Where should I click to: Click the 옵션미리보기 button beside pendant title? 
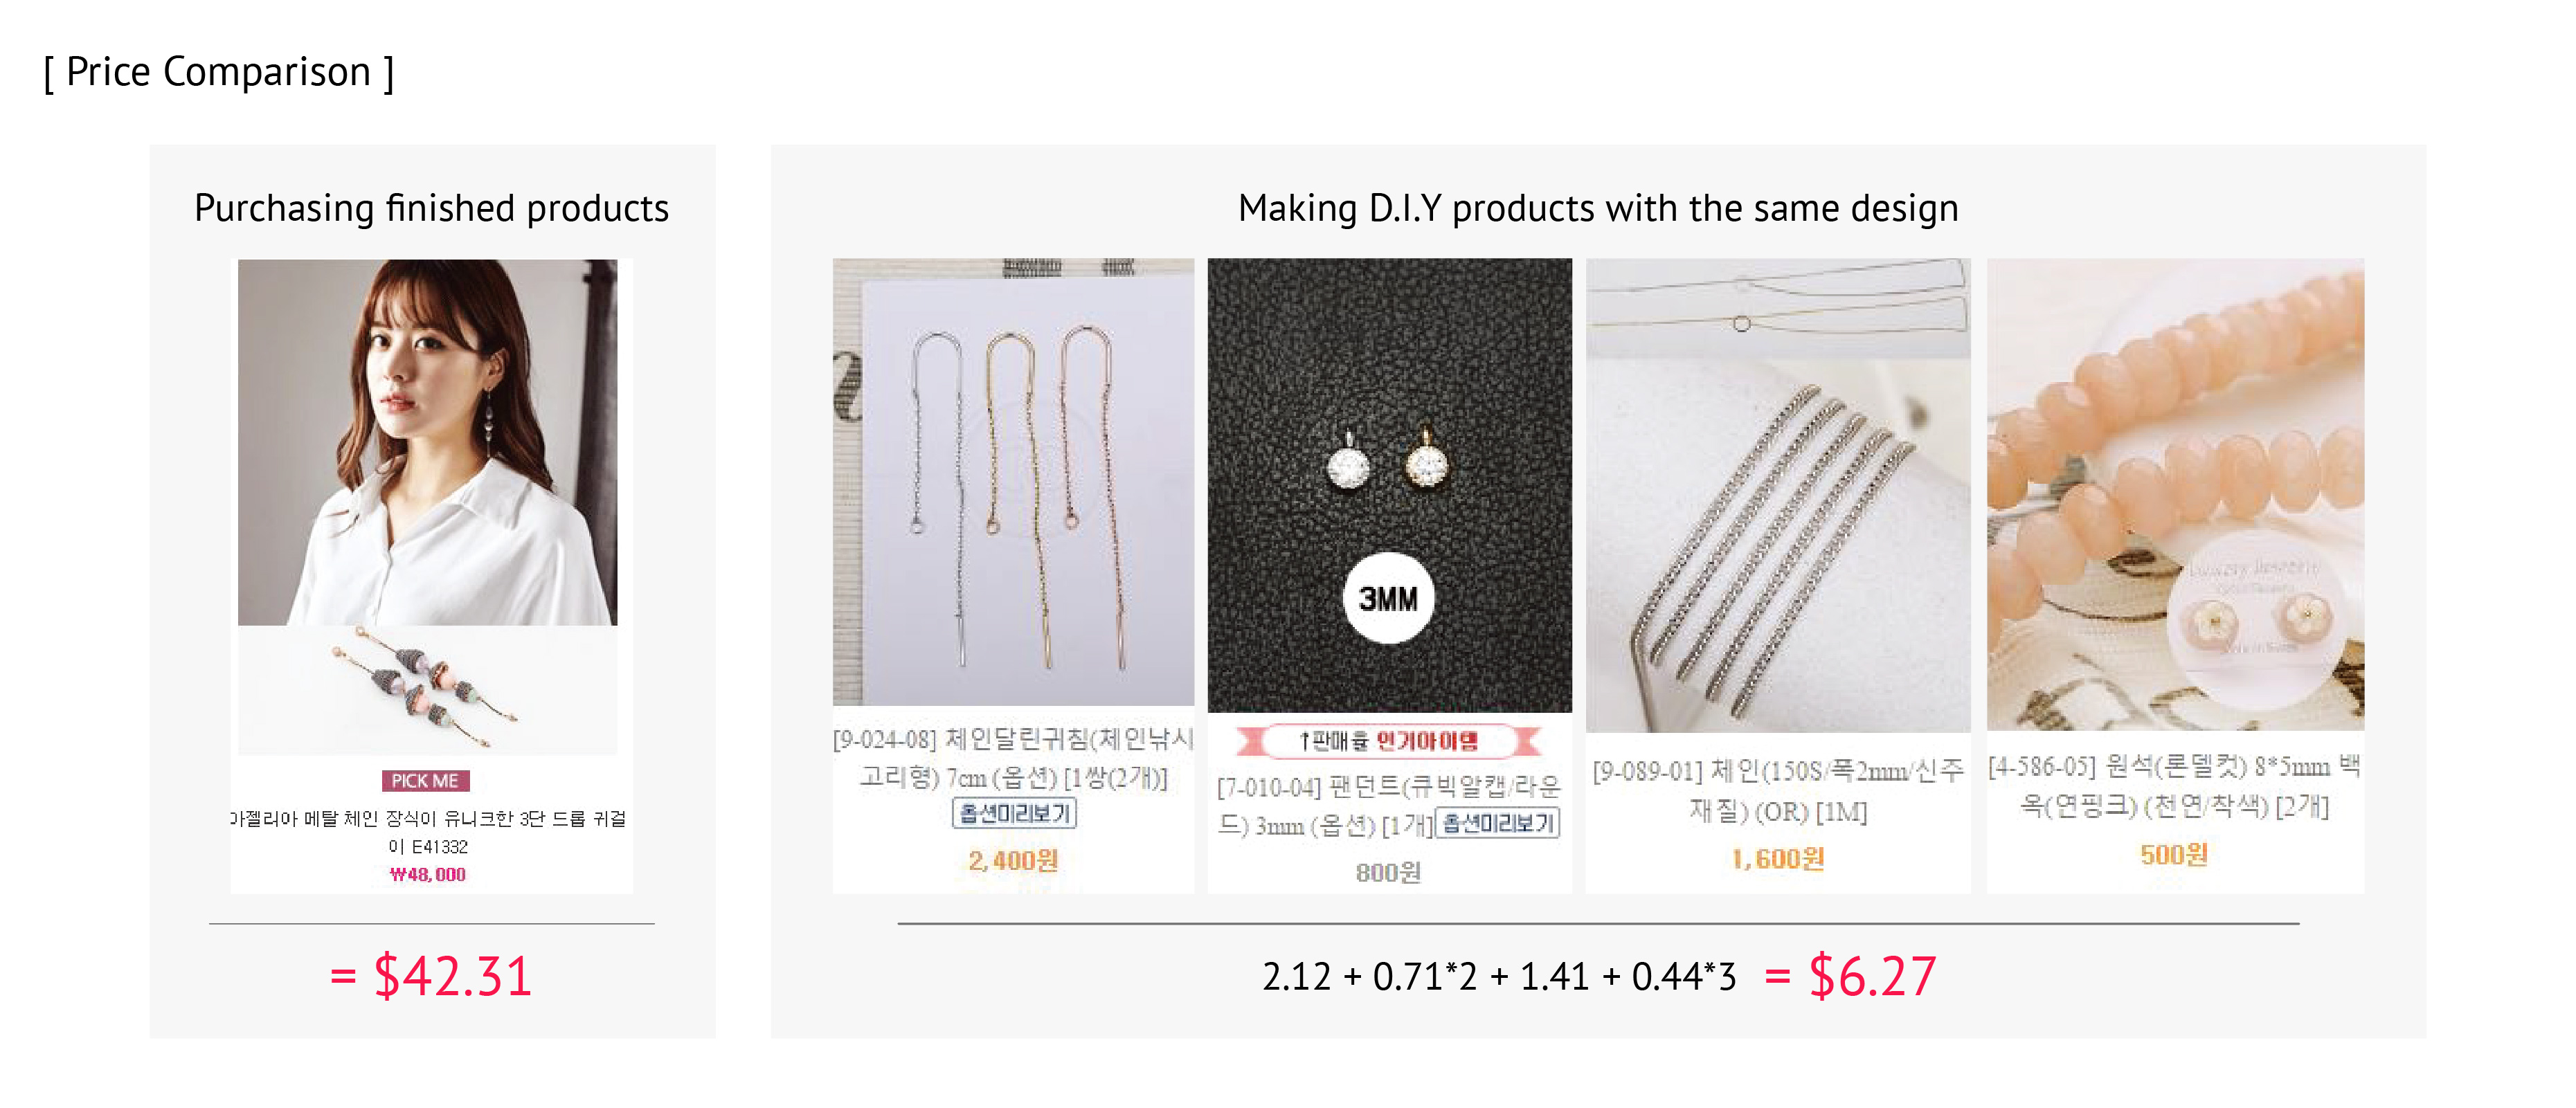[x=1497, y=823]
